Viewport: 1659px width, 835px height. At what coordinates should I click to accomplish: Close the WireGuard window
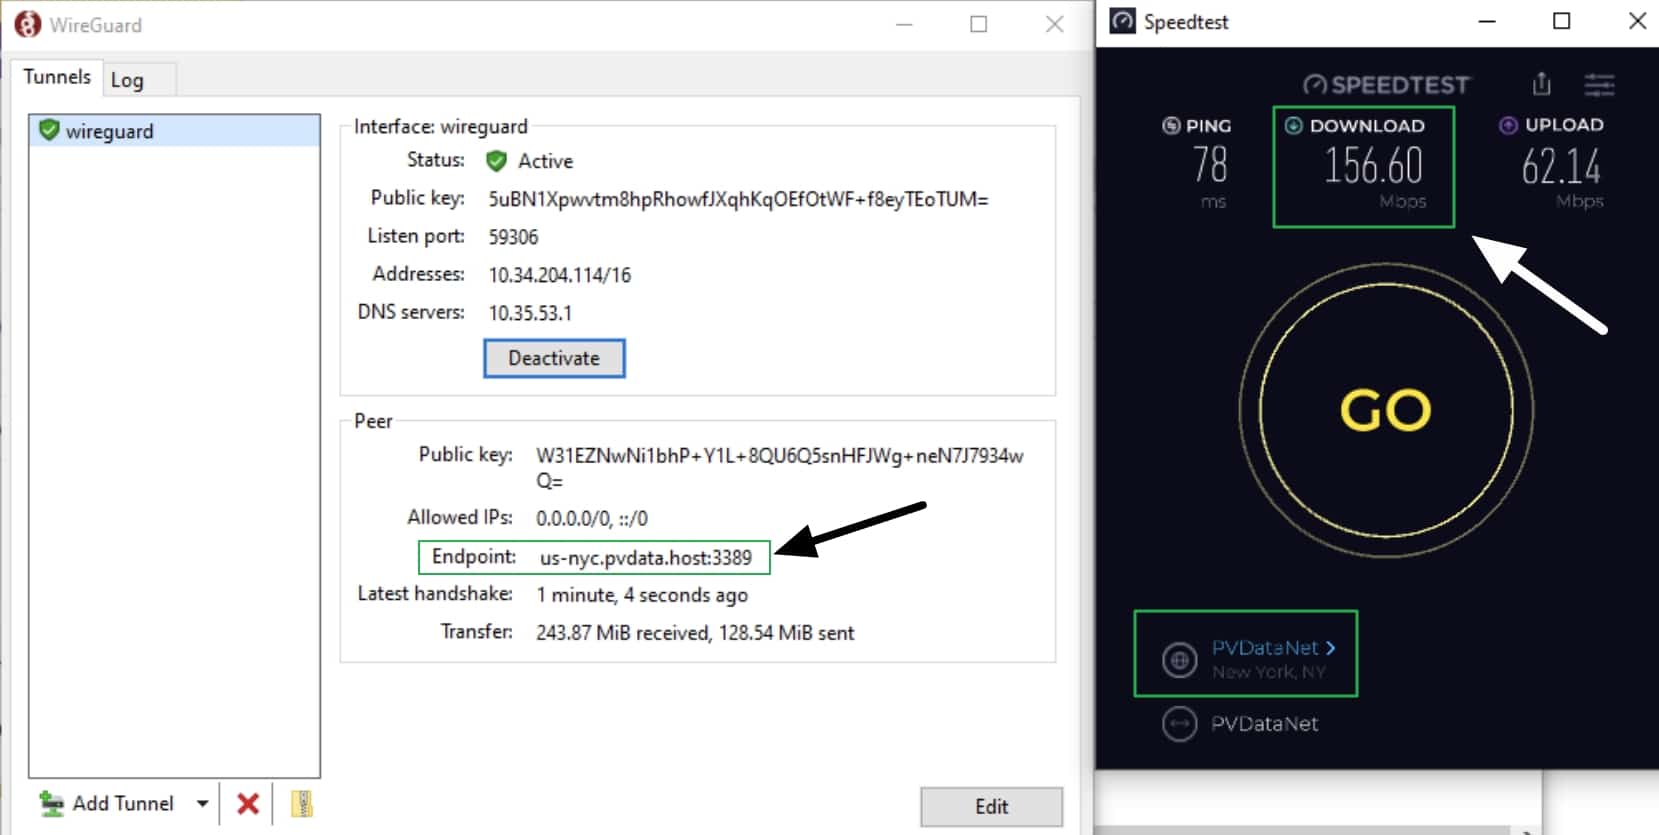1054,24
